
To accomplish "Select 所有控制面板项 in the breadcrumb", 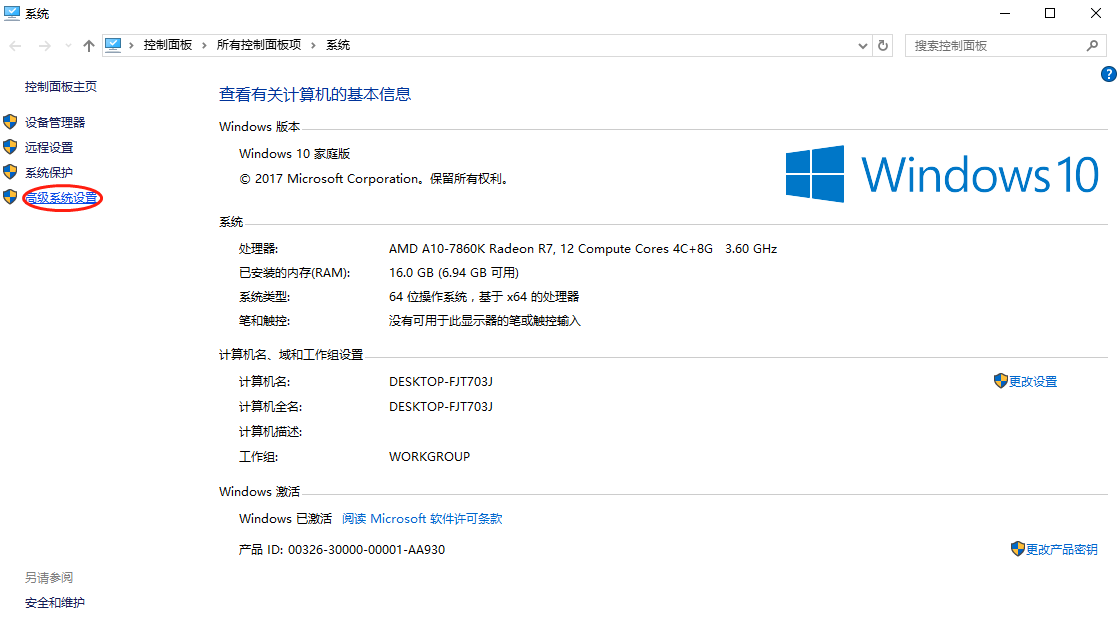I will pyautogui.click(x=259, y=45).
